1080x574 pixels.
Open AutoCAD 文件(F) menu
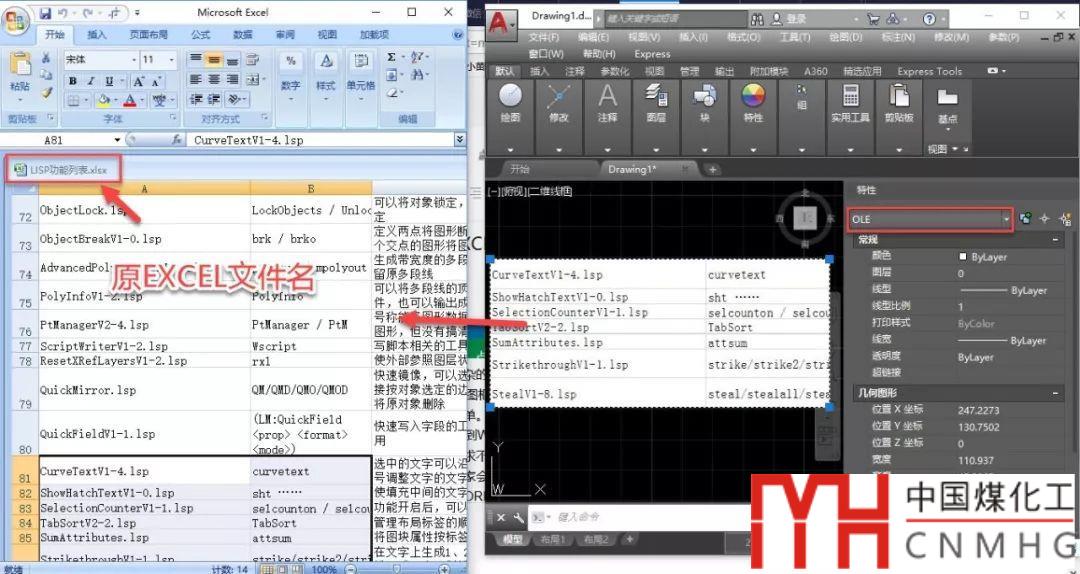[543, 37]
